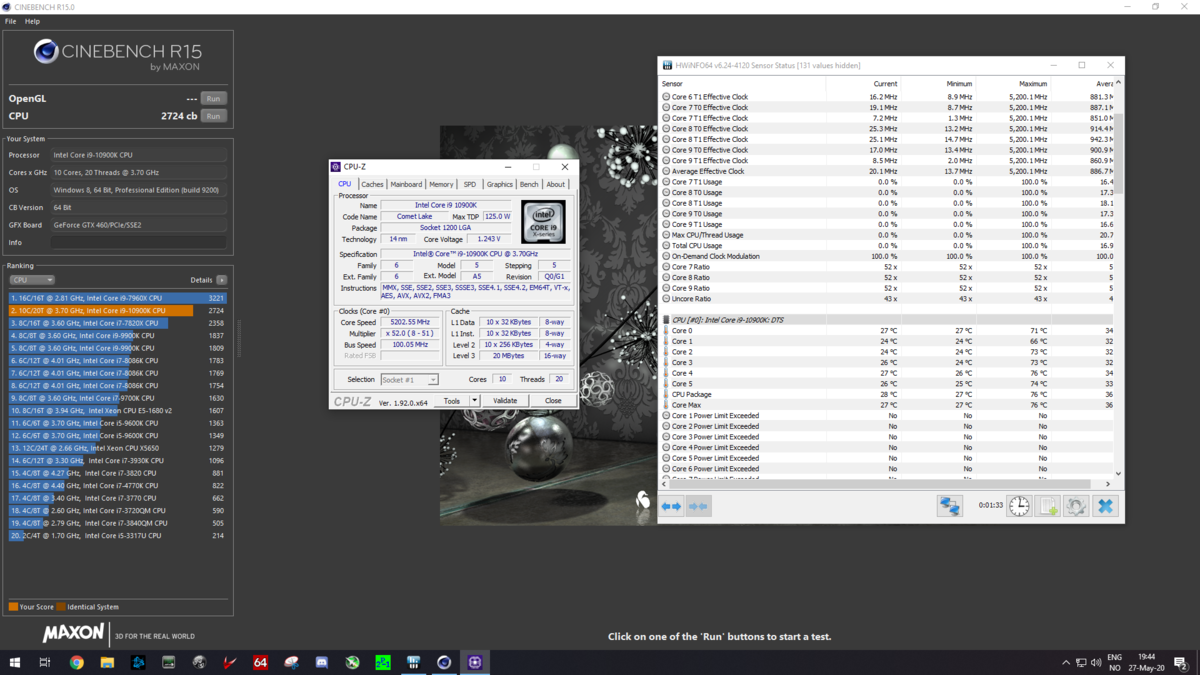Screen dimensions: 1200x675
Task: Run the CPU benchmark
Action: point(213,116)
